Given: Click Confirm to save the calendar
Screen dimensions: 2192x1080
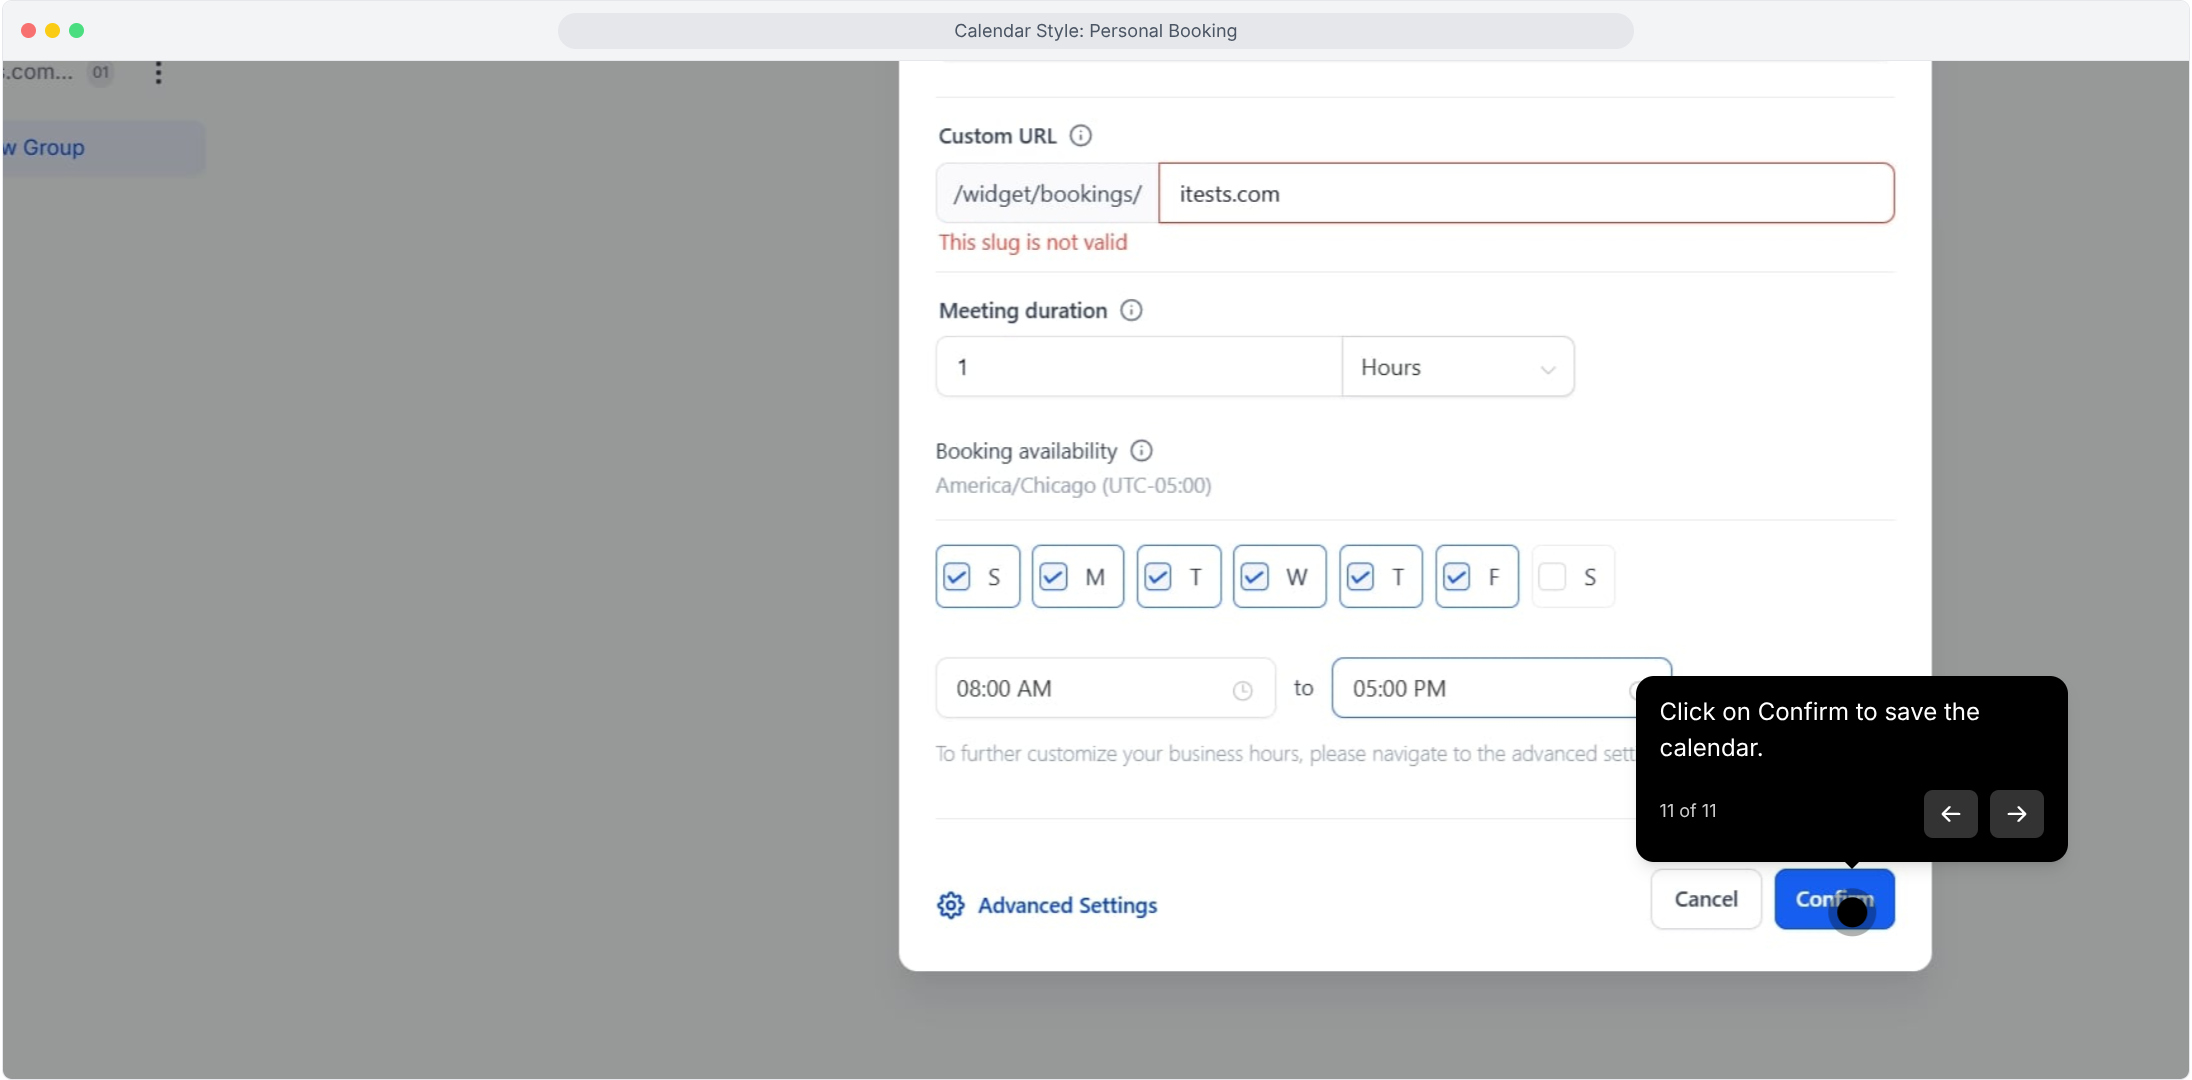Looking at the screenshot, I should [1833, 899].
